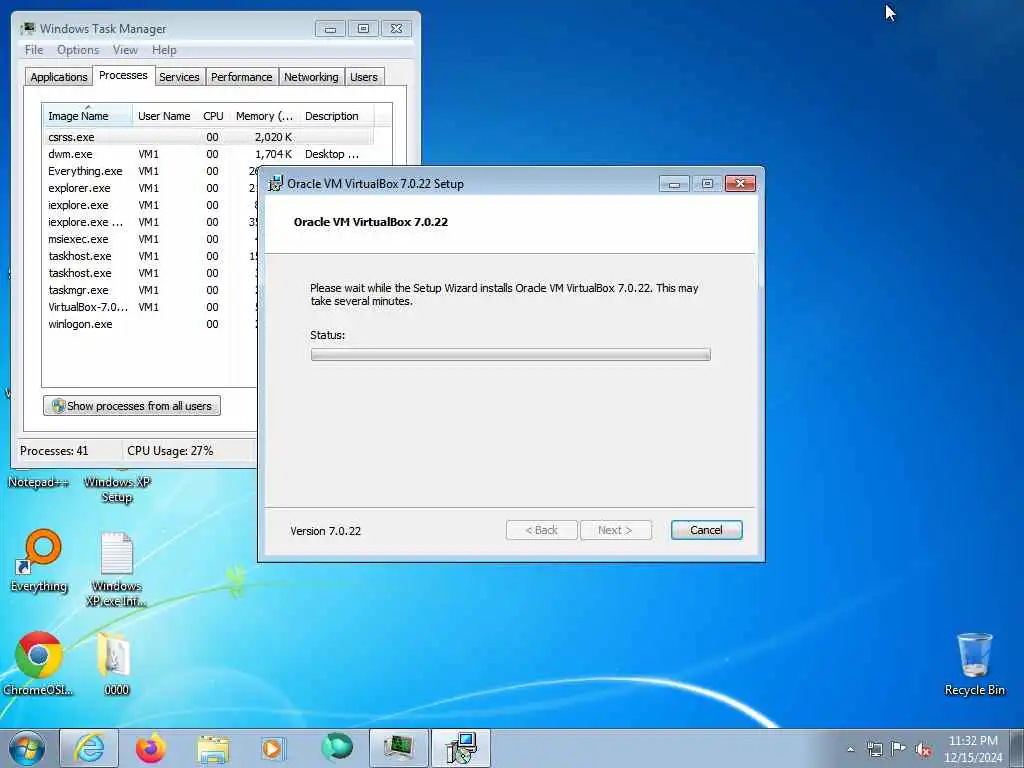Sort processes by Image Name column
The height and width of the screenshot is (768, 1024).
click(88, 116)
